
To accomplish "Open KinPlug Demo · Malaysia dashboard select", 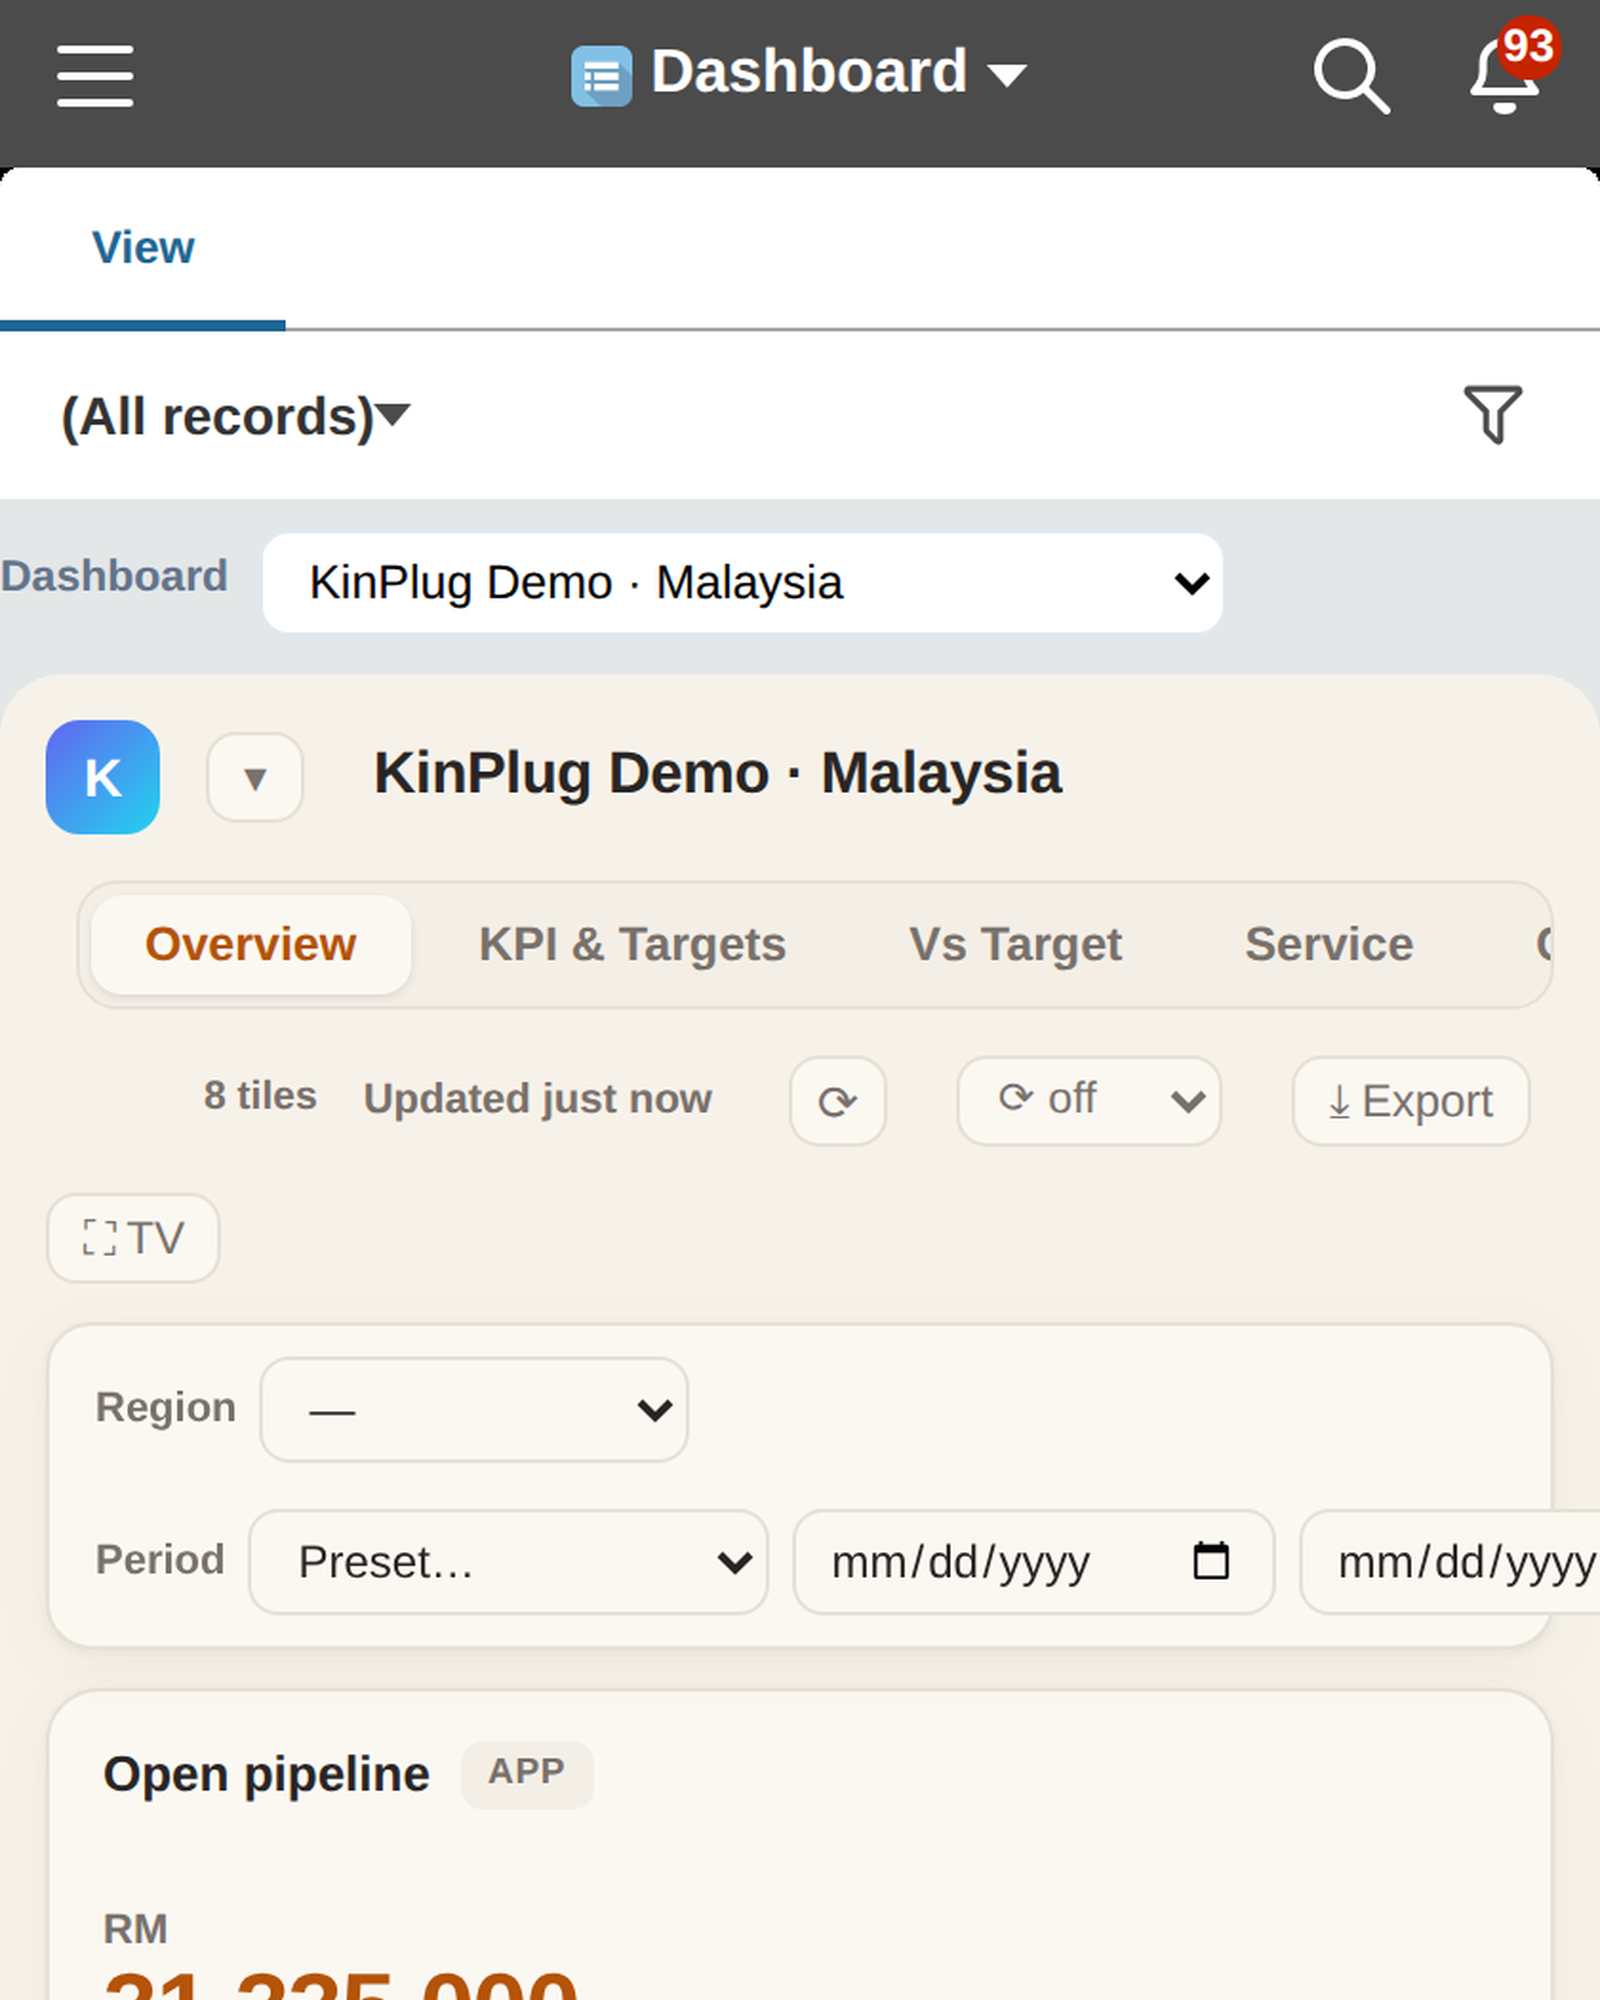I will coord(742,582).
